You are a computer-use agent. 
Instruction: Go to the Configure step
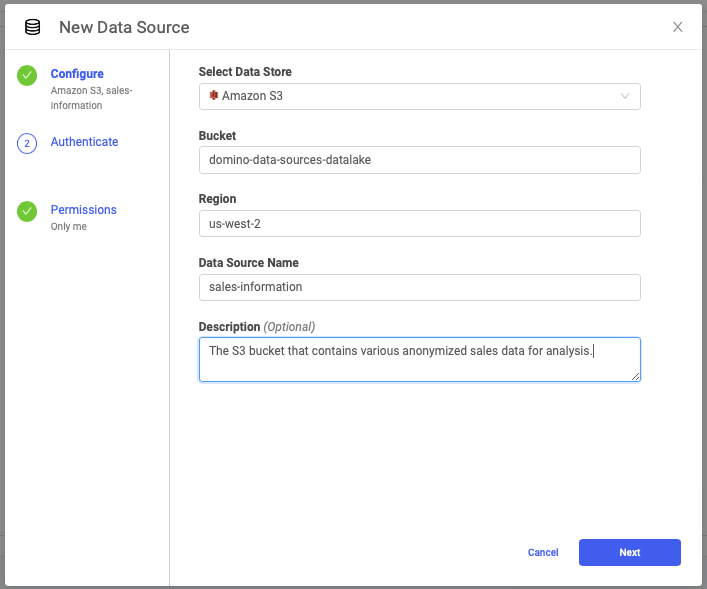pos(77,74)
